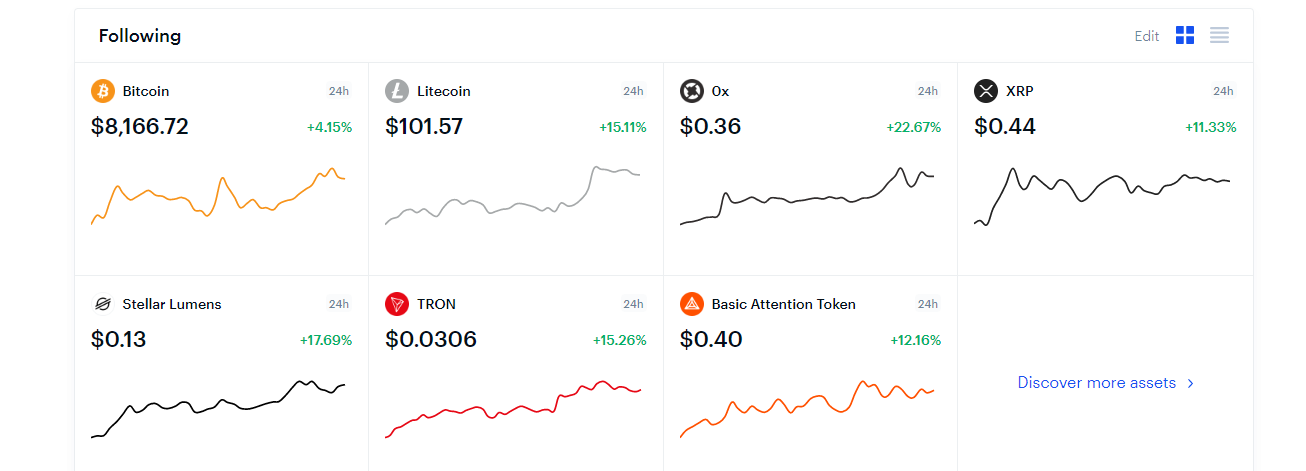Switch to grid view layout

pos(1185,36)
